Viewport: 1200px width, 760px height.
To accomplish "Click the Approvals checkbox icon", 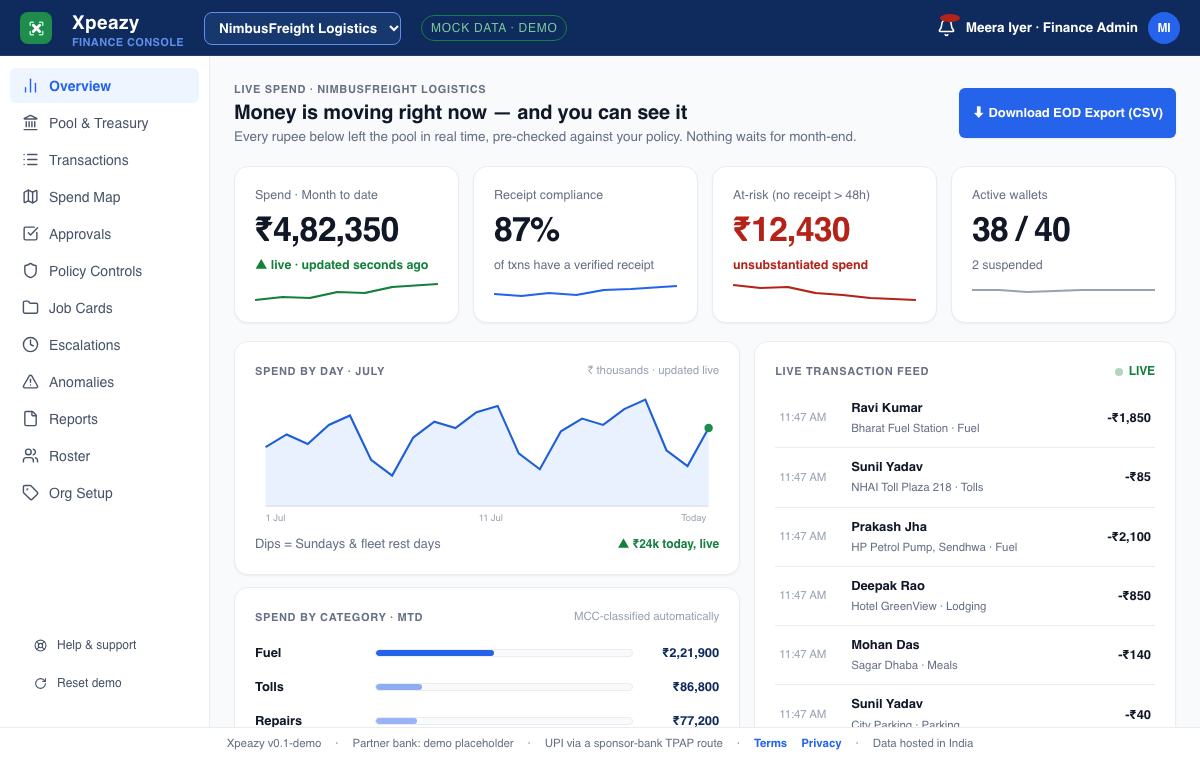I will (x=31, y=234).
